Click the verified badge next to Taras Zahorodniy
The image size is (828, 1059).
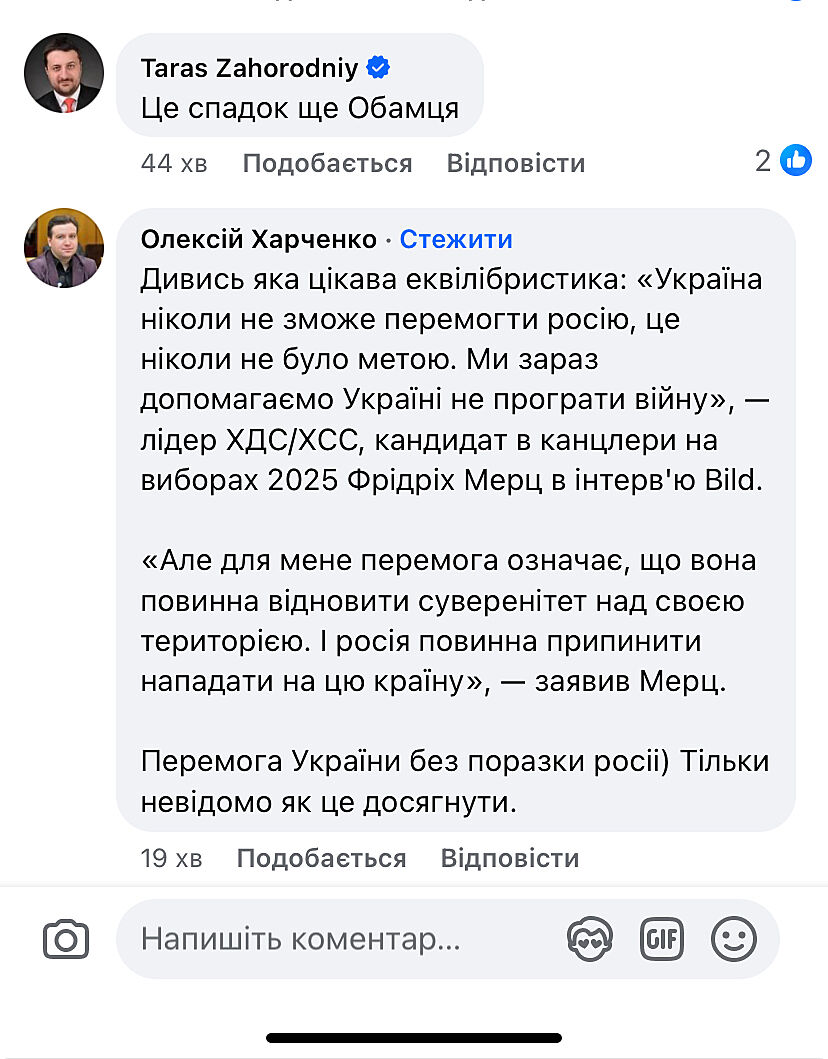(378, 68)
